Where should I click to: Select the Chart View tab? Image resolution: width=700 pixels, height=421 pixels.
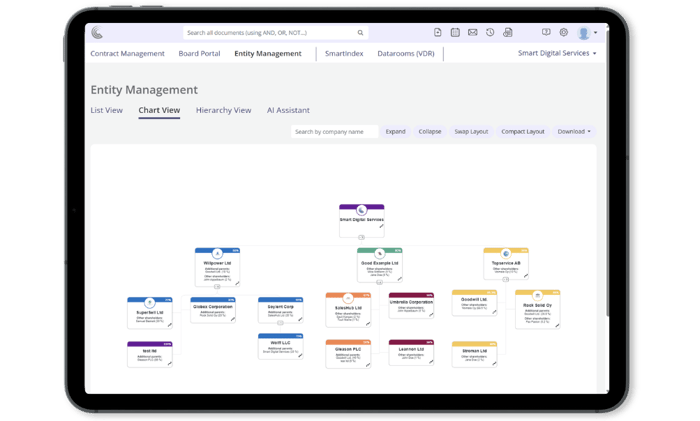tap(159, 110)
